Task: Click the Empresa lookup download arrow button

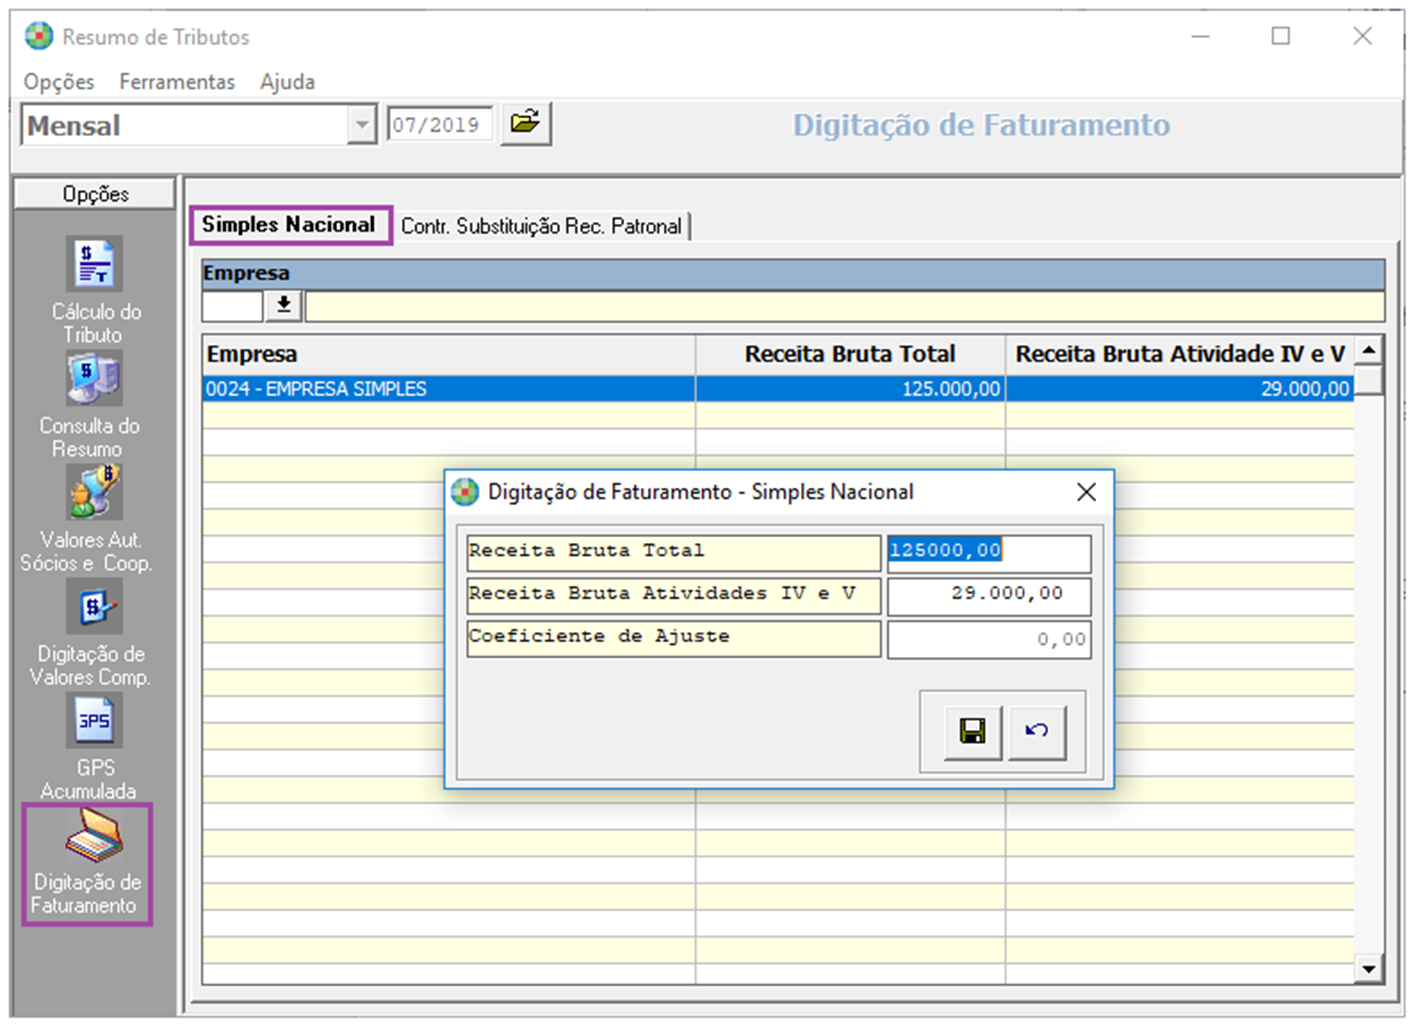Action: coord(284,305)
